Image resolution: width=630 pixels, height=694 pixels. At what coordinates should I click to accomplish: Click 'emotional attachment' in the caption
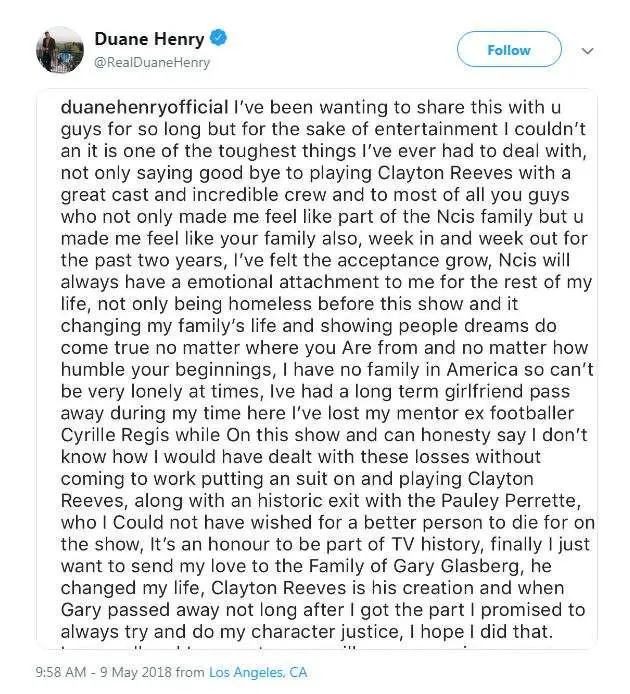274,282
